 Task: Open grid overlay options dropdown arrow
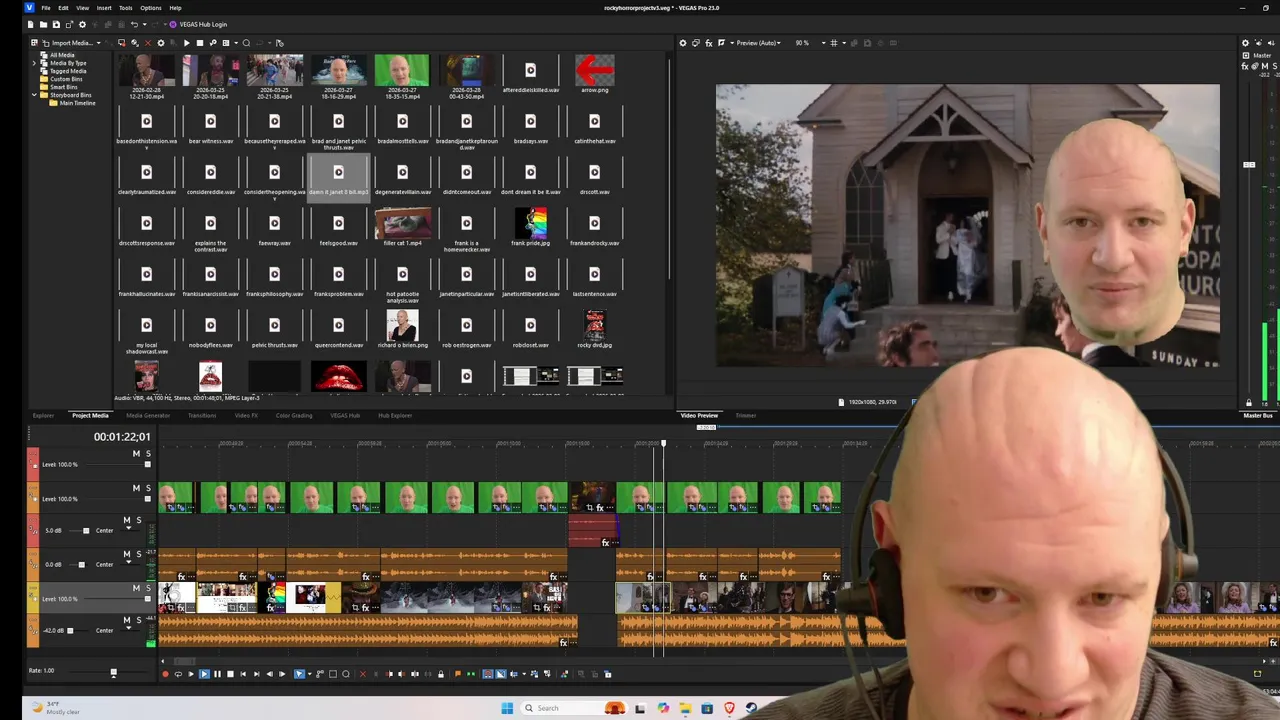[844, 43]
